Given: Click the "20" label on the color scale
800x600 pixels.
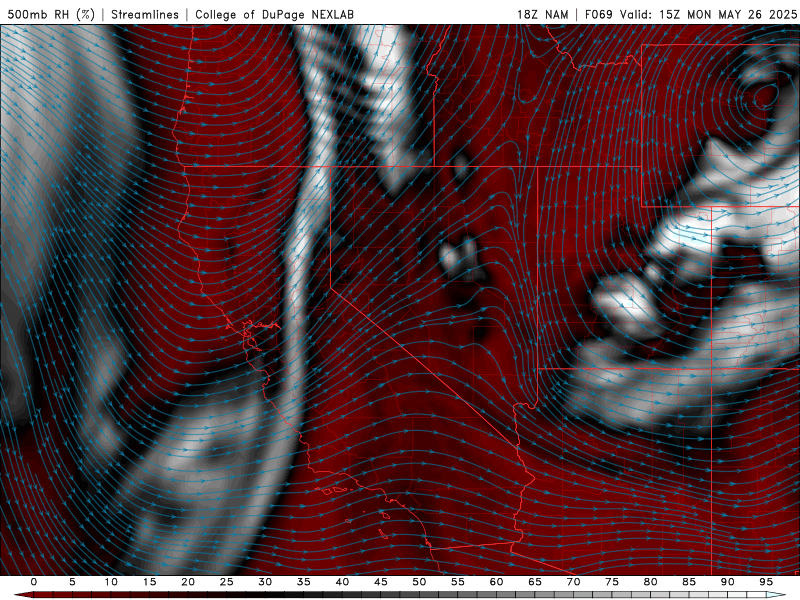Looking at the screenshot, I should 188,582.
